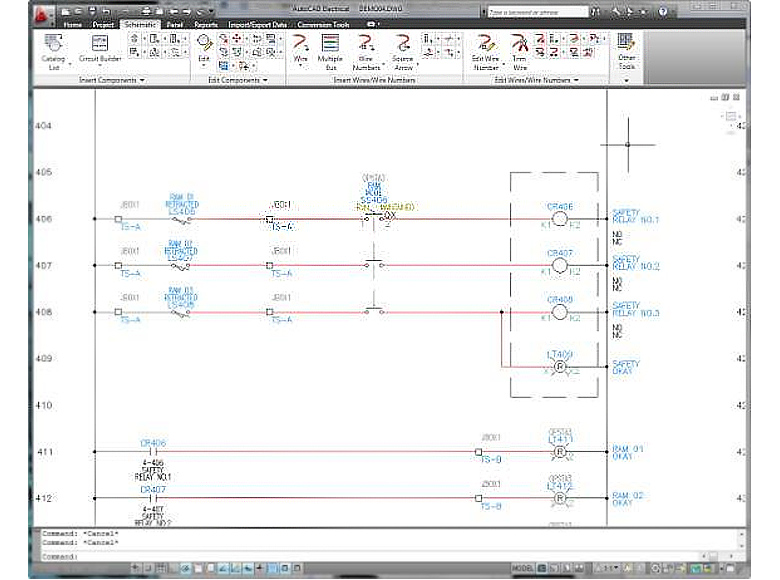Switch to the Panel ribbon tab
This screenshot has height=580, width=780.
(175, 24)
